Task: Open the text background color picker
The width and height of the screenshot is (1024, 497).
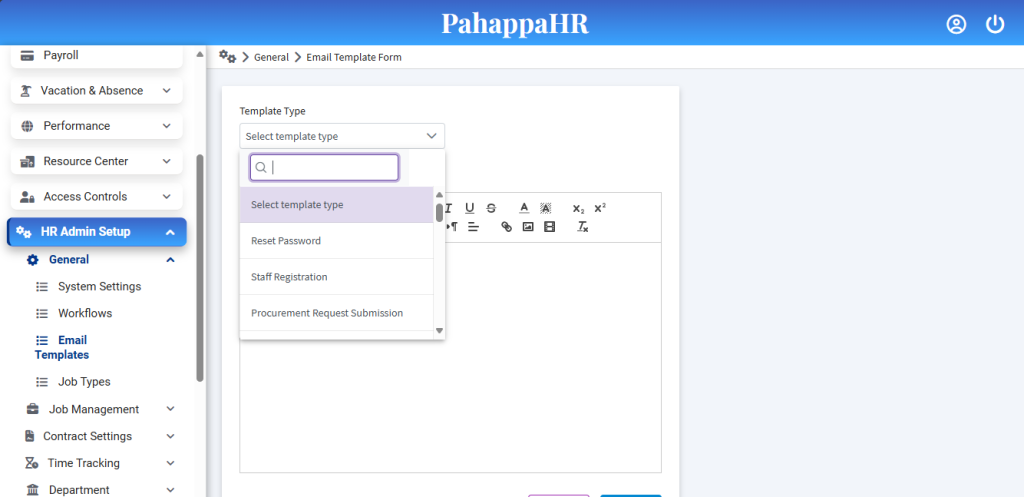Action: click(545, 208)
